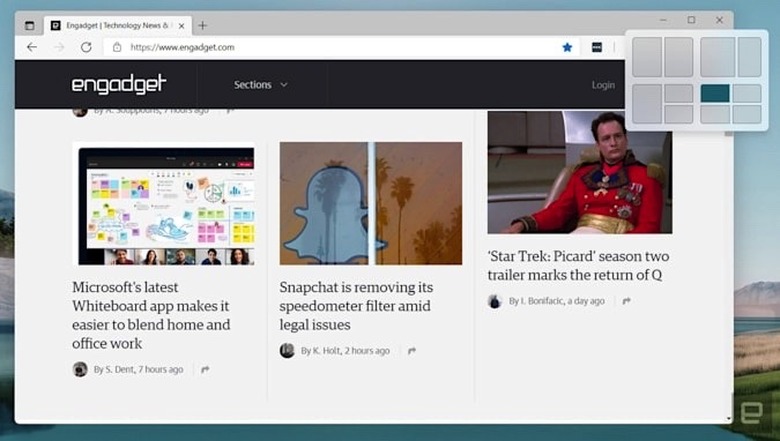Open Snapchat speedometer filter article headline
This screenshot has width=780, height=441.
click(356, 305)
